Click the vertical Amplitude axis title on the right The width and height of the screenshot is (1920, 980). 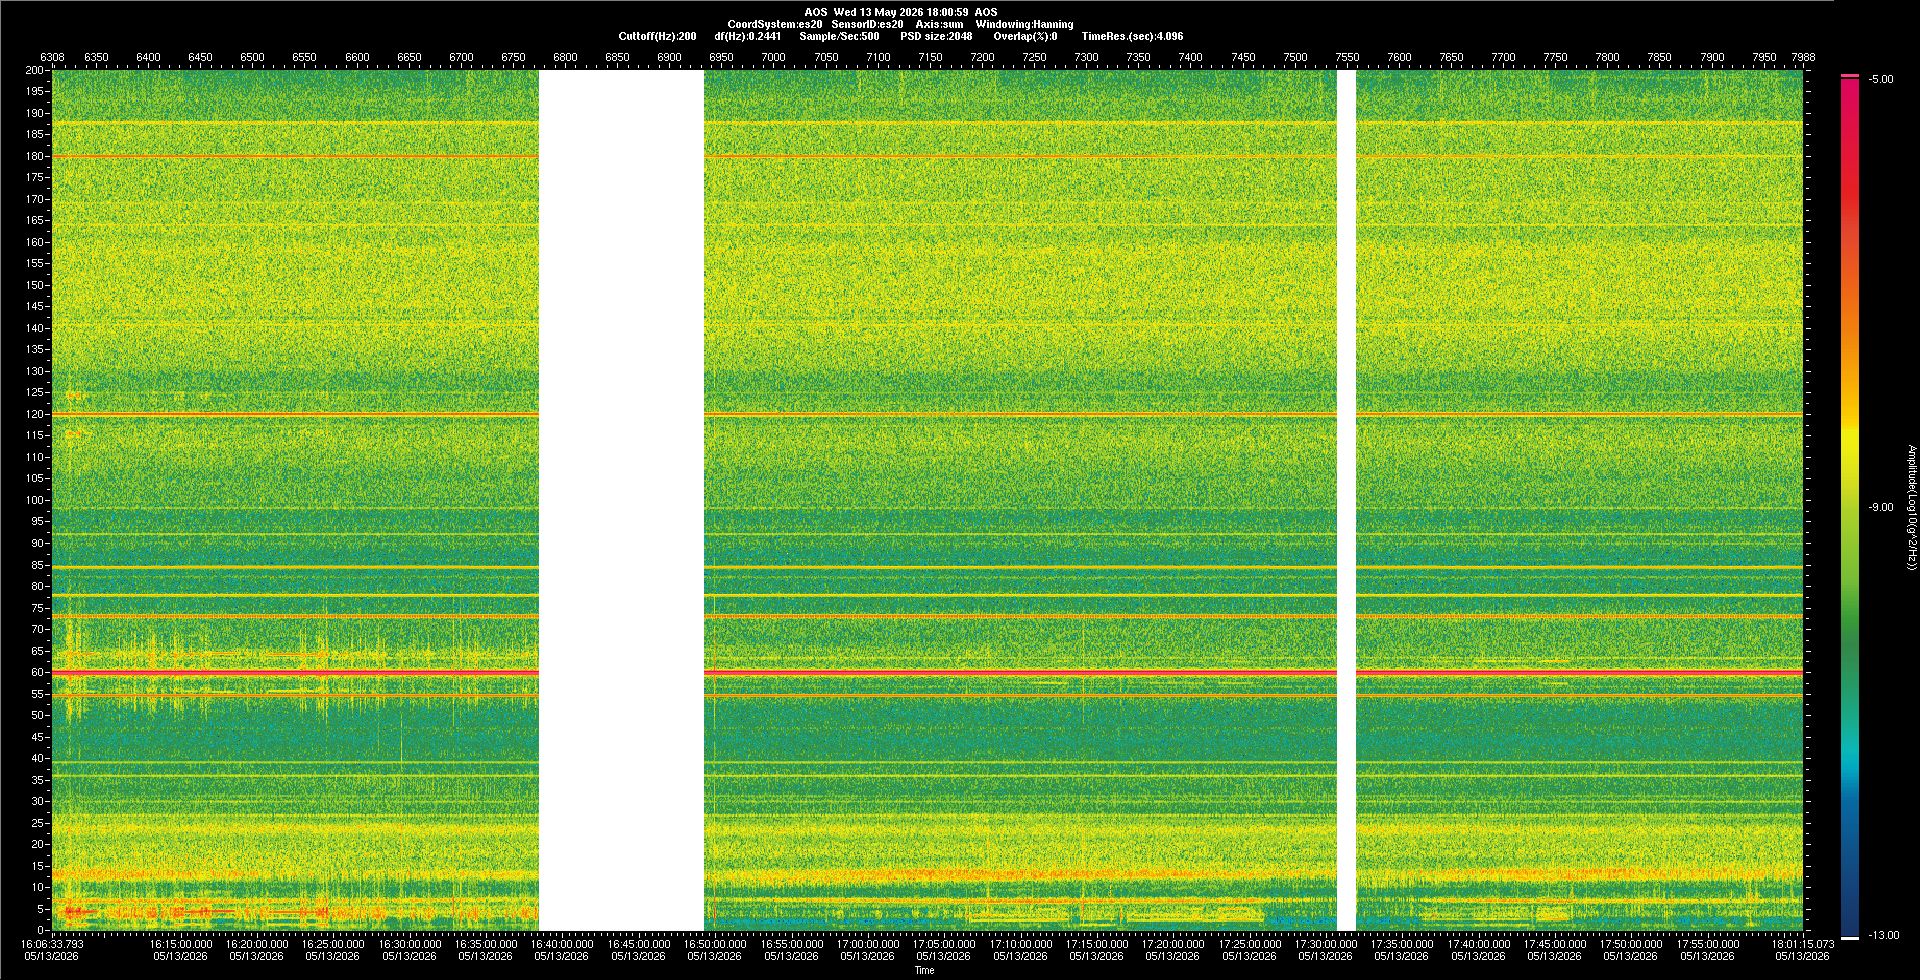(x=1911, y=507)
